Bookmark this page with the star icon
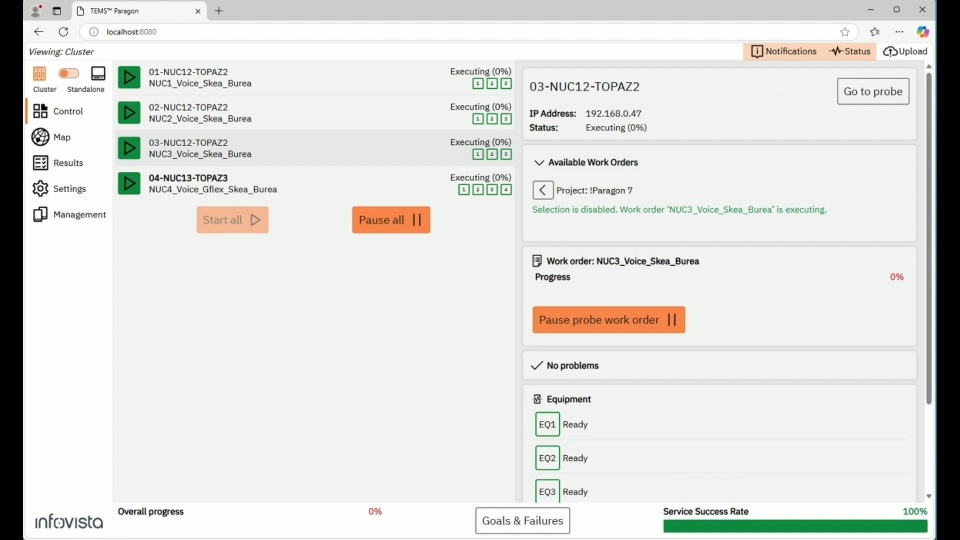Screen dimensions: 960x540 (845, 32)
